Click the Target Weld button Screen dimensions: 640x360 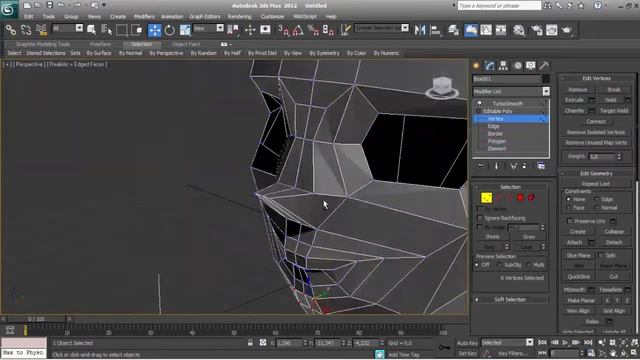[x=614, y=111]
